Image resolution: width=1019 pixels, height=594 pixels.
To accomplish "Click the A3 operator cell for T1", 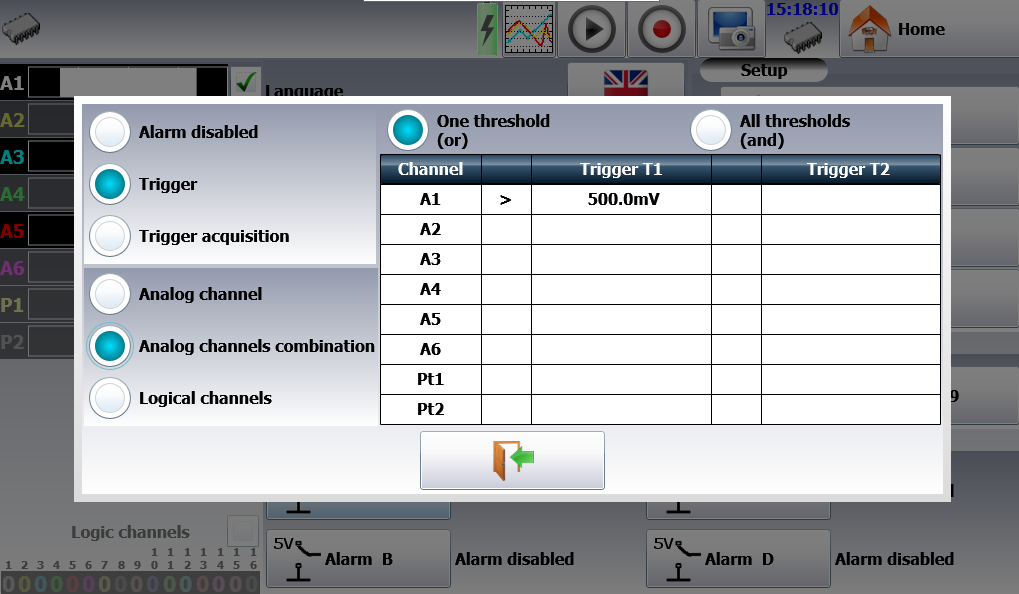I will (506, 259).
